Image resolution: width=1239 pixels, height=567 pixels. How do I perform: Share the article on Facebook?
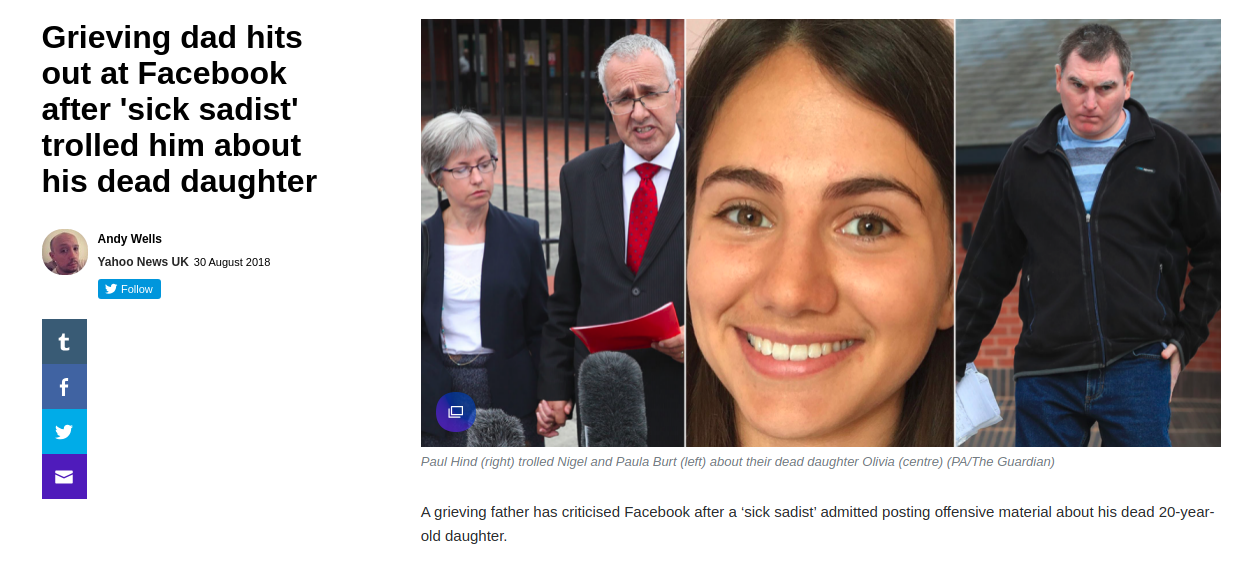point(64,387)
